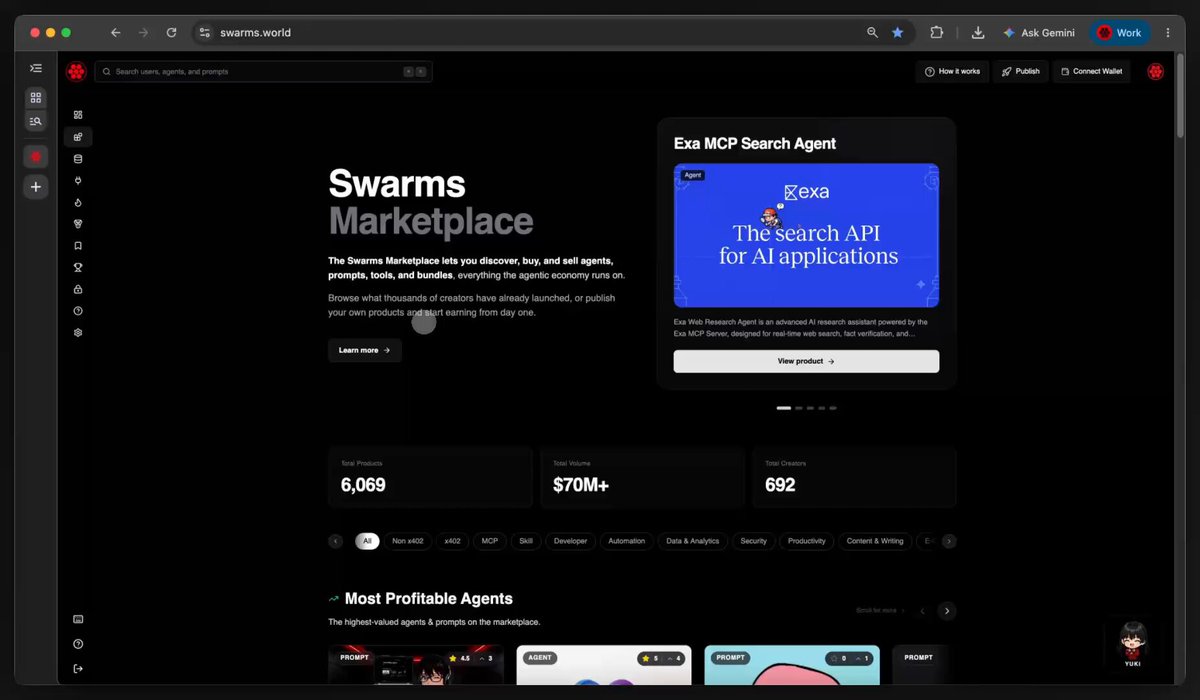Open the Yuki chat avatar
Screen dimensions: 1200x700
point(1133,643)
